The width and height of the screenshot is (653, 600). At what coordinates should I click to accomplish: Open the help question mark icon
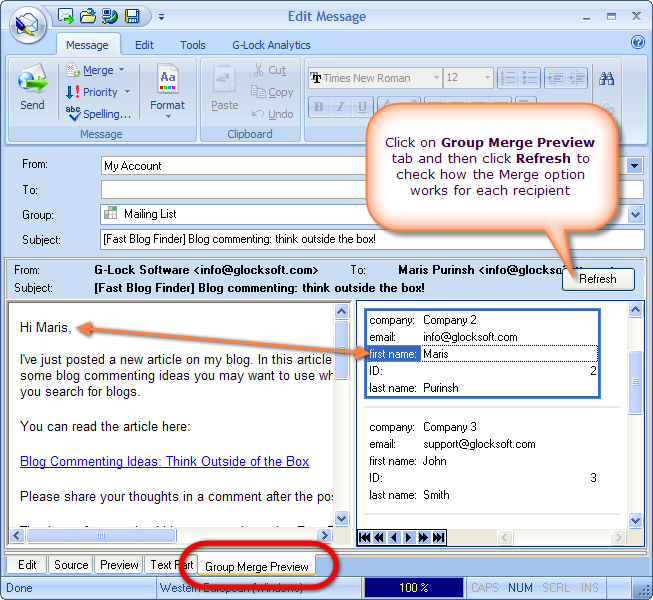[x=638, y=42]
